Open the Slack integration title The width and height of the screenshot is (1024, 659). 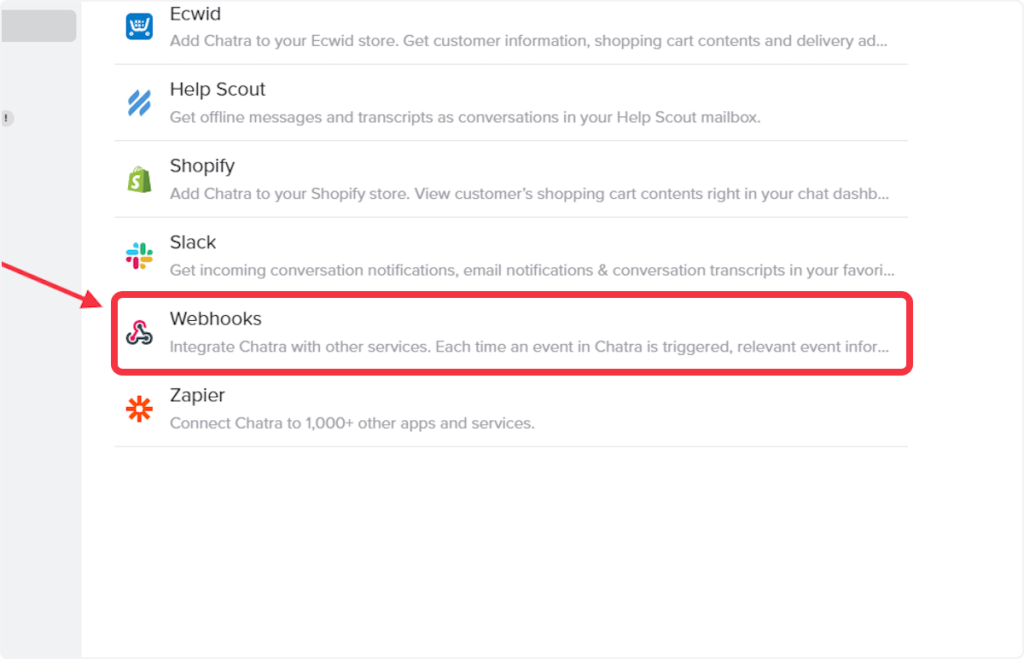coord(193,242)
